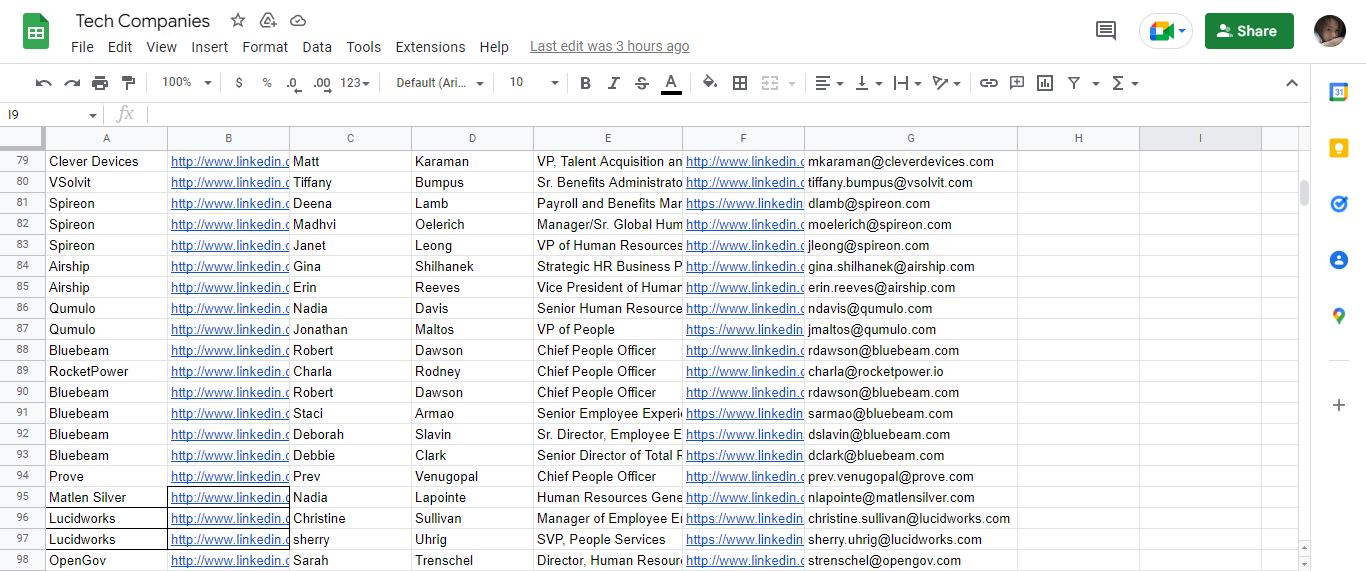This screenshot has height=571, width=1366.
Task: Open Google Calendar side panel
Action: click(1339, 93)
